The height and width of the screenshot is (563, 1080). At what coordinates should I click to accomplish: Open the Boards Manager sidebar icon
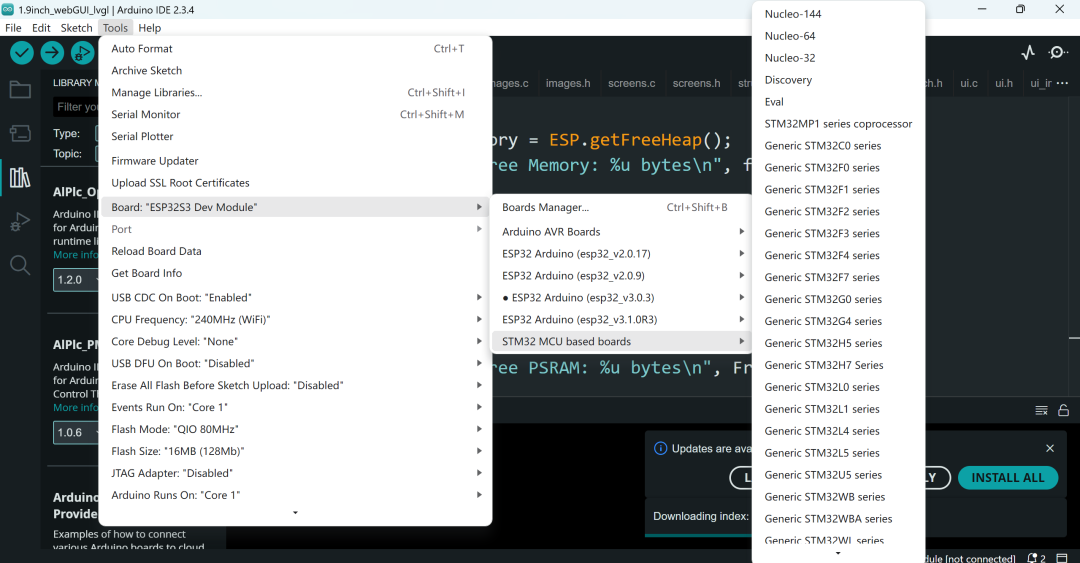point(20,133)
